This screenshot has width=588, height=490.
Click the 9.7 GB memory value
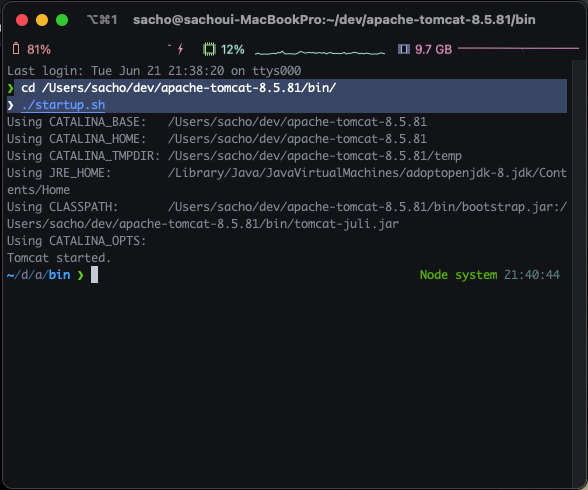[434, 49]
